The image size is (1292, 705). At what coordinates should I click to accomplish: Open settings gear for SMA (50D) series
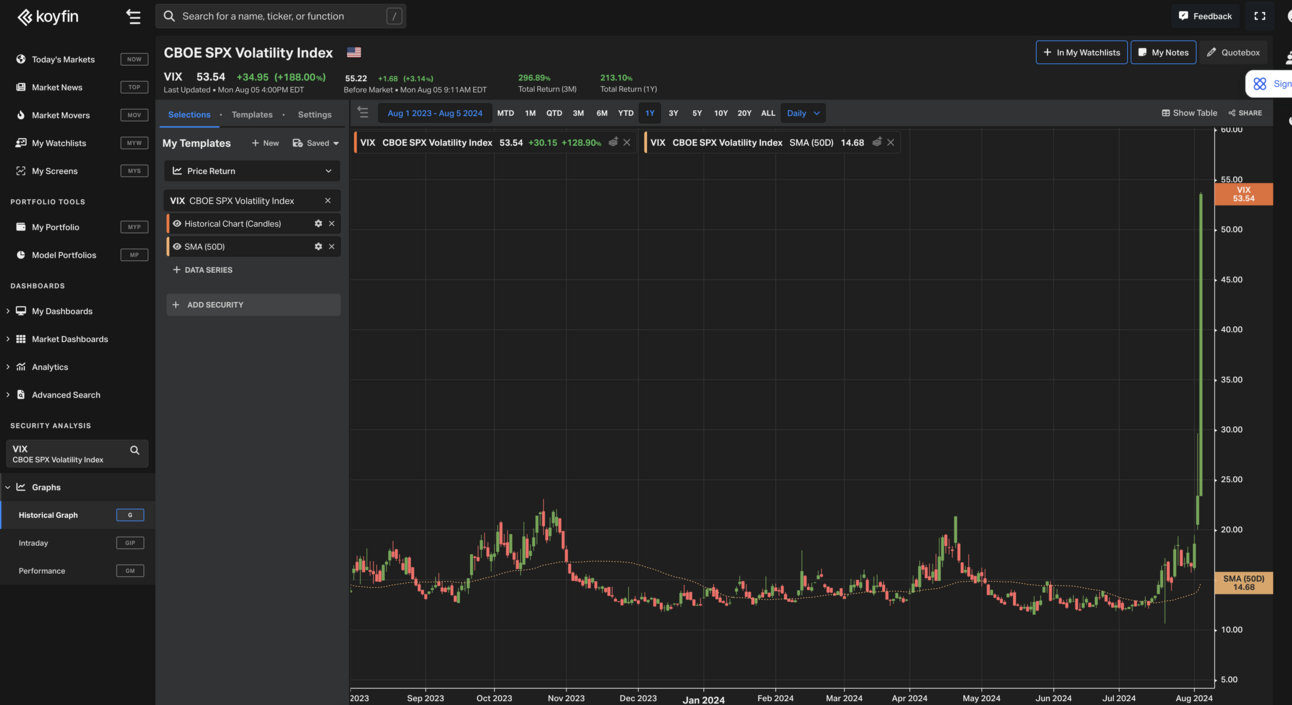point(318,247)
